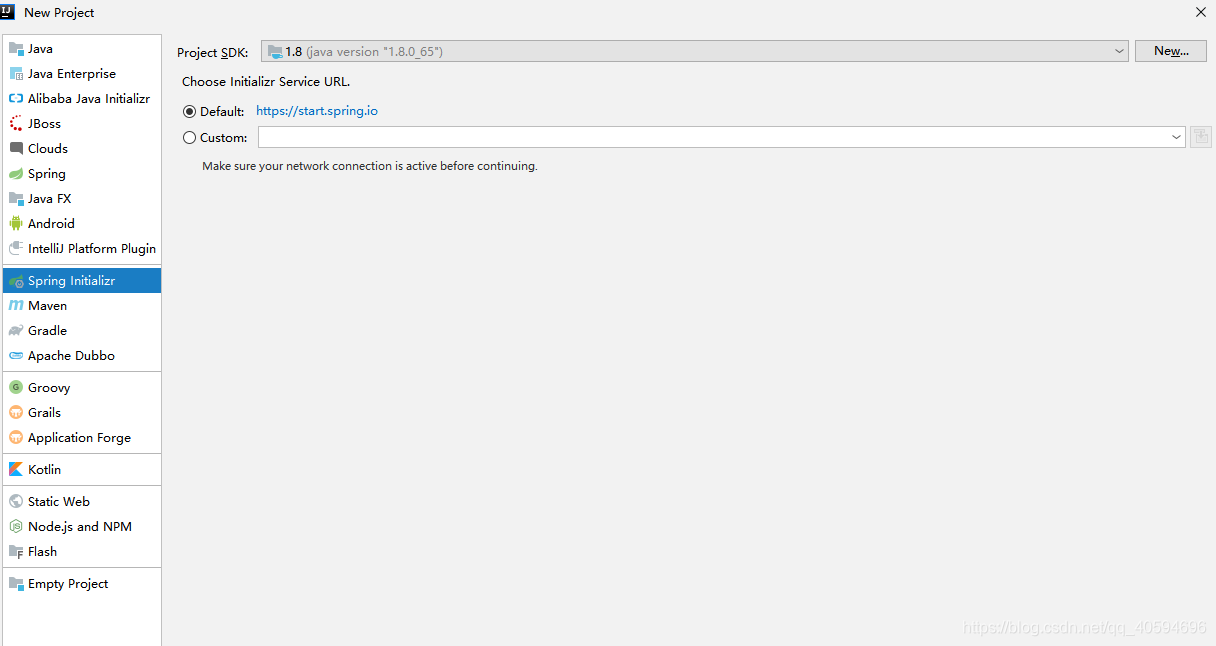Viewport: 1216px width, 646px height.
Task: Click the 'IntelliJ Platform Plugin' label
Action: click(x=92, y=248)
